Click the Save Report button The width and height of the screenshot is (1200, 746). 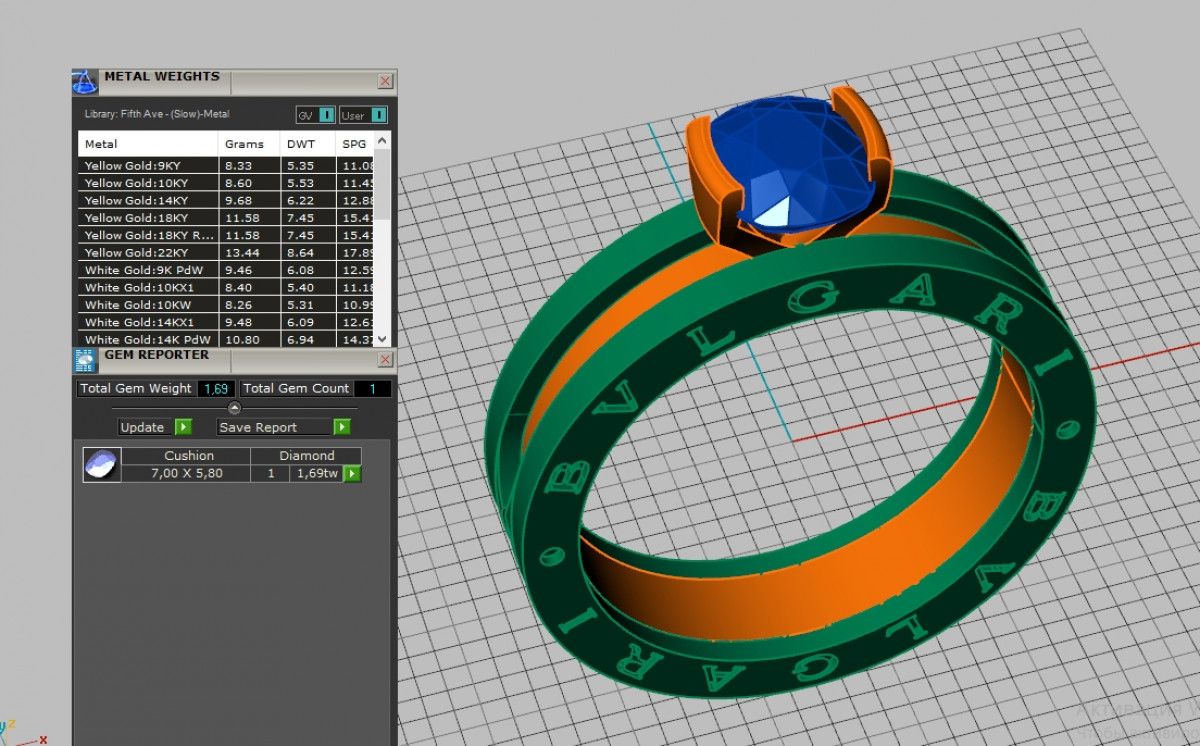pos(259,427)
